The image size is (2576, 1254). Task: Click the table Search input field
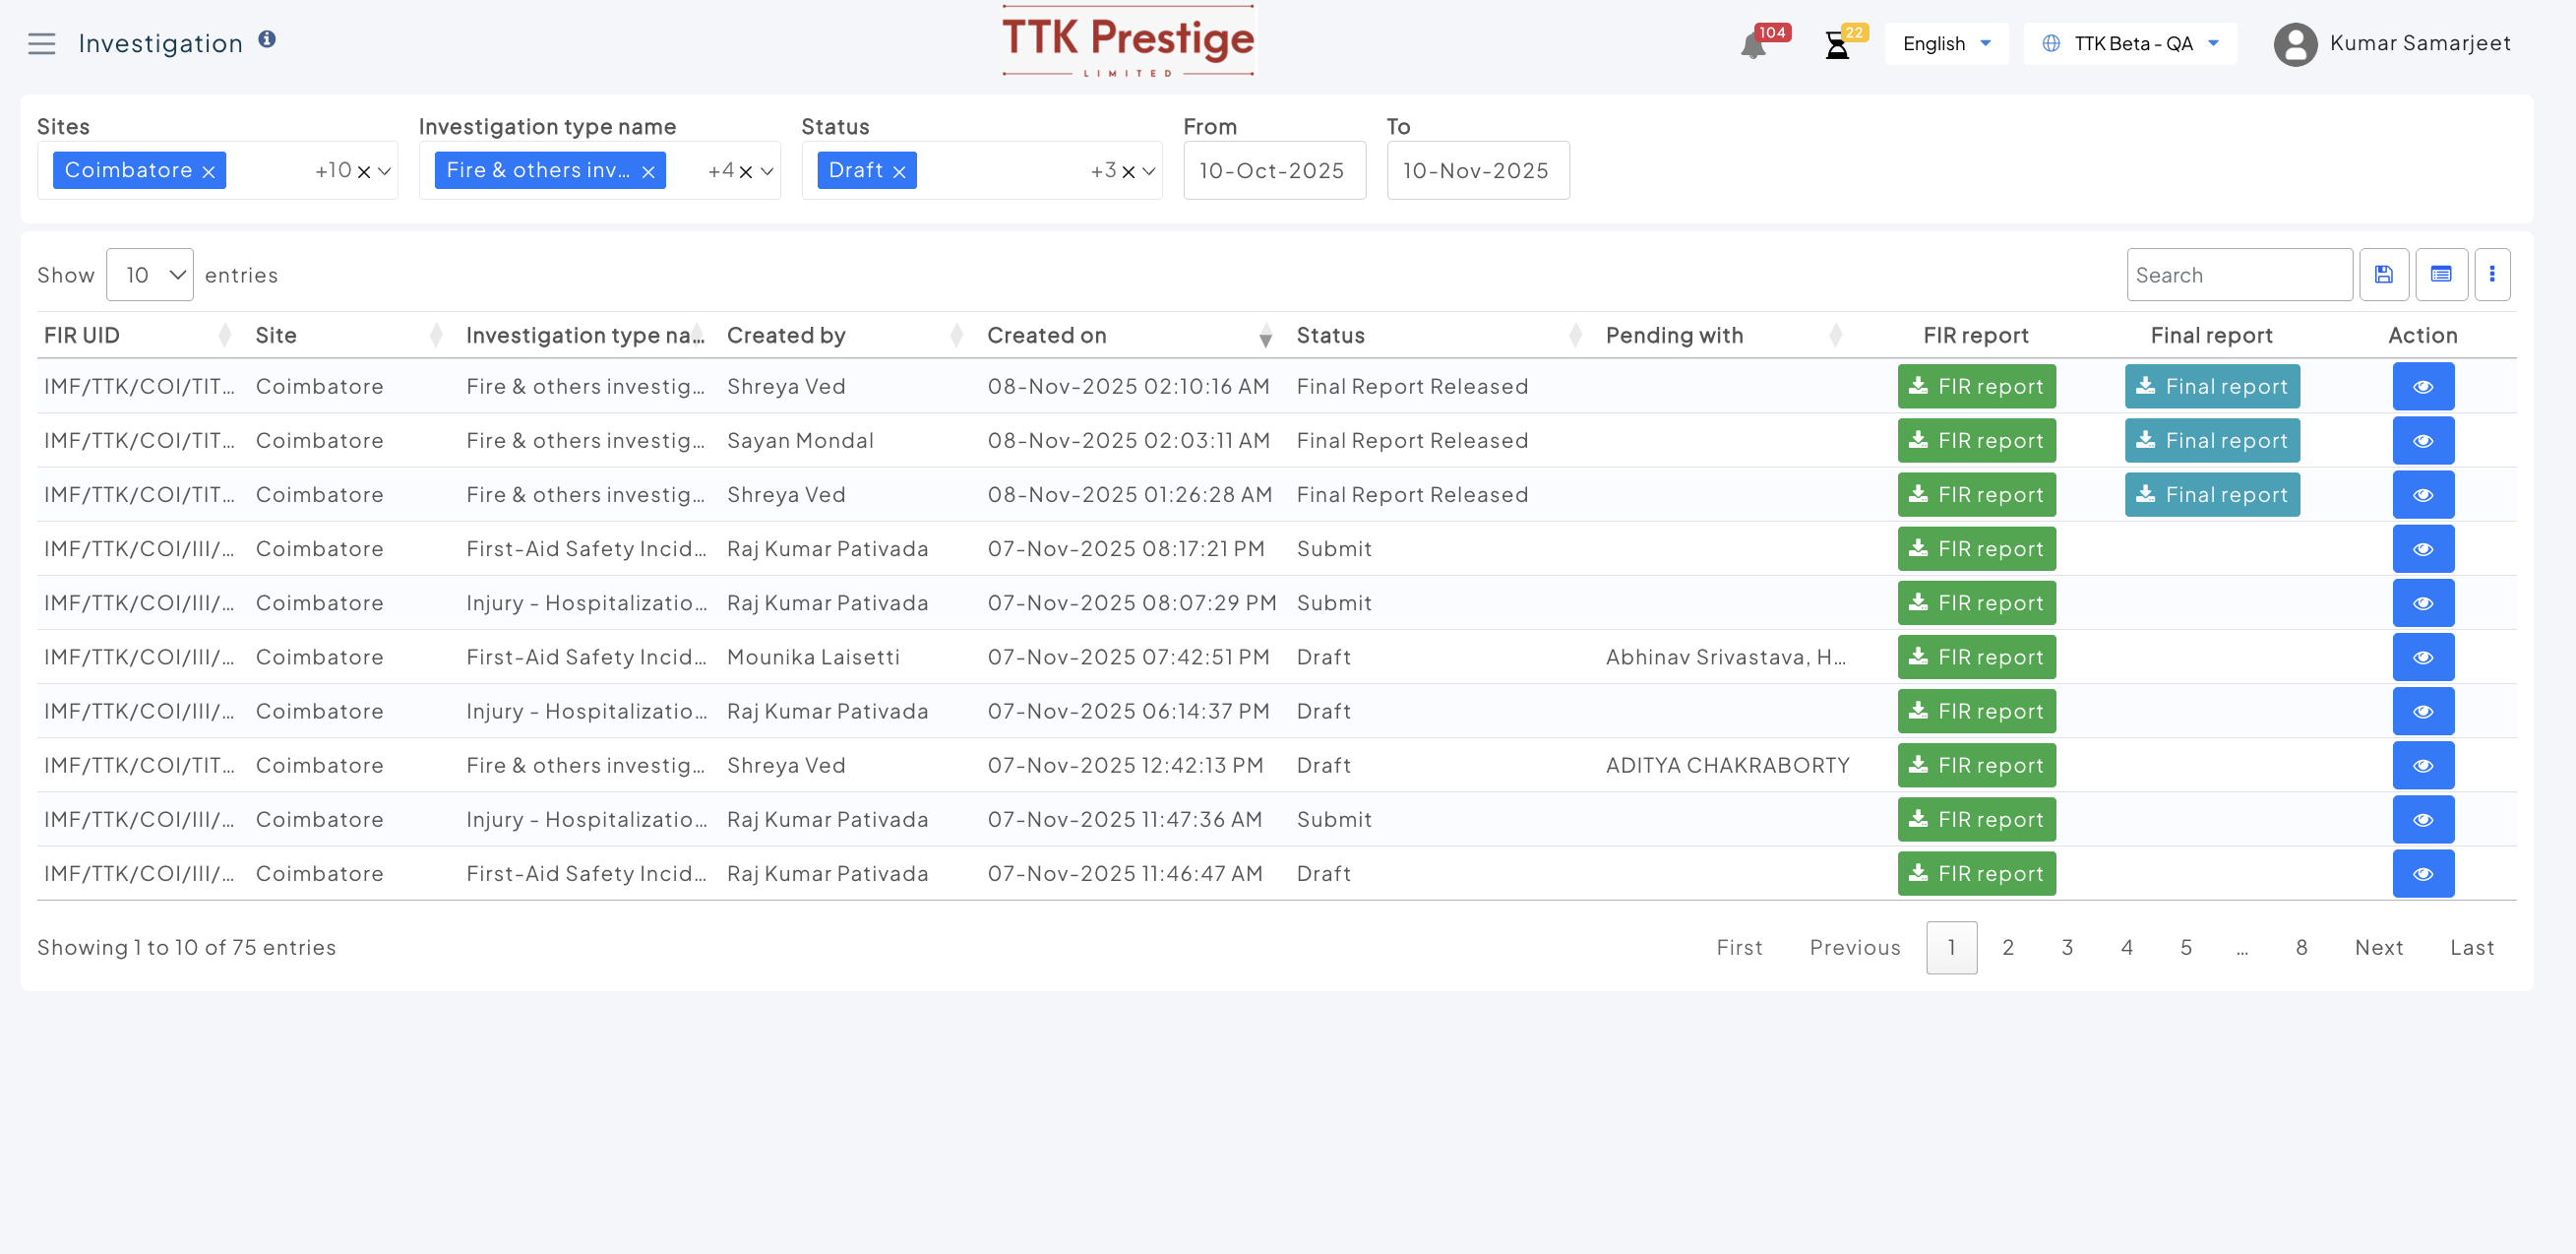coord(2238,275)
